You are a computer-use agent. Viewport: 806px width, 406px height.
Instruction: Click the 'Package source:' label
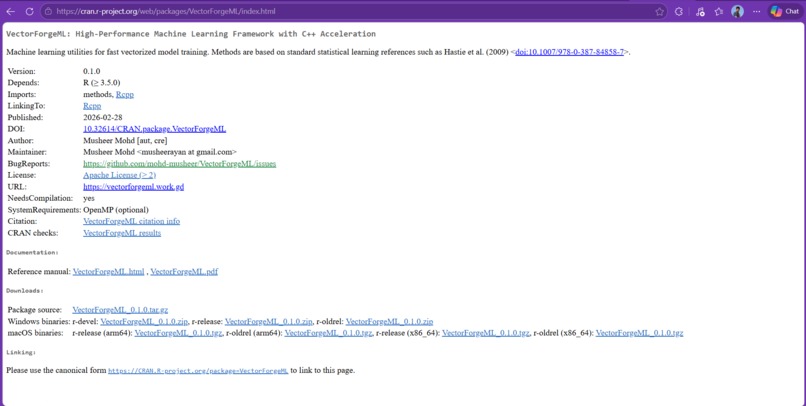tap(34, 310)
